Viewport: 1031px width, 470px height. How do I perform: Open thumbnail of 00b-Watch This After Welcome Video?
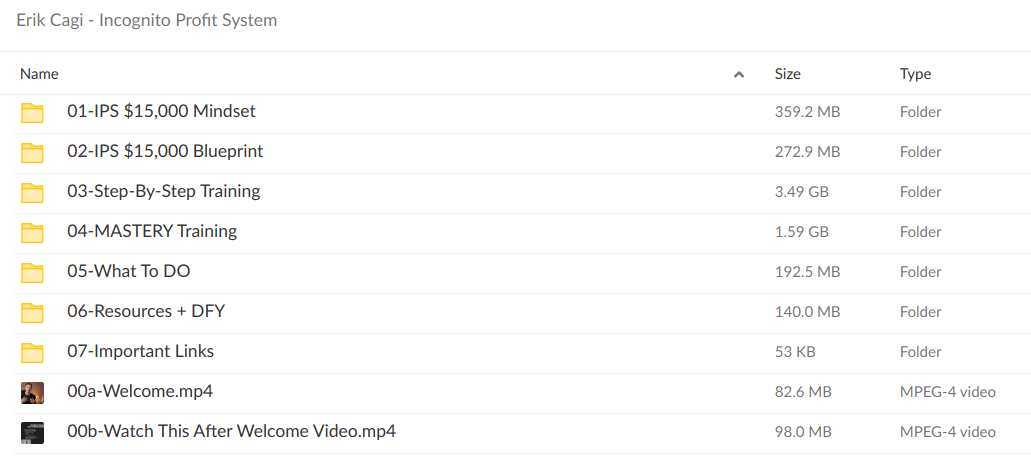point(33,432)
